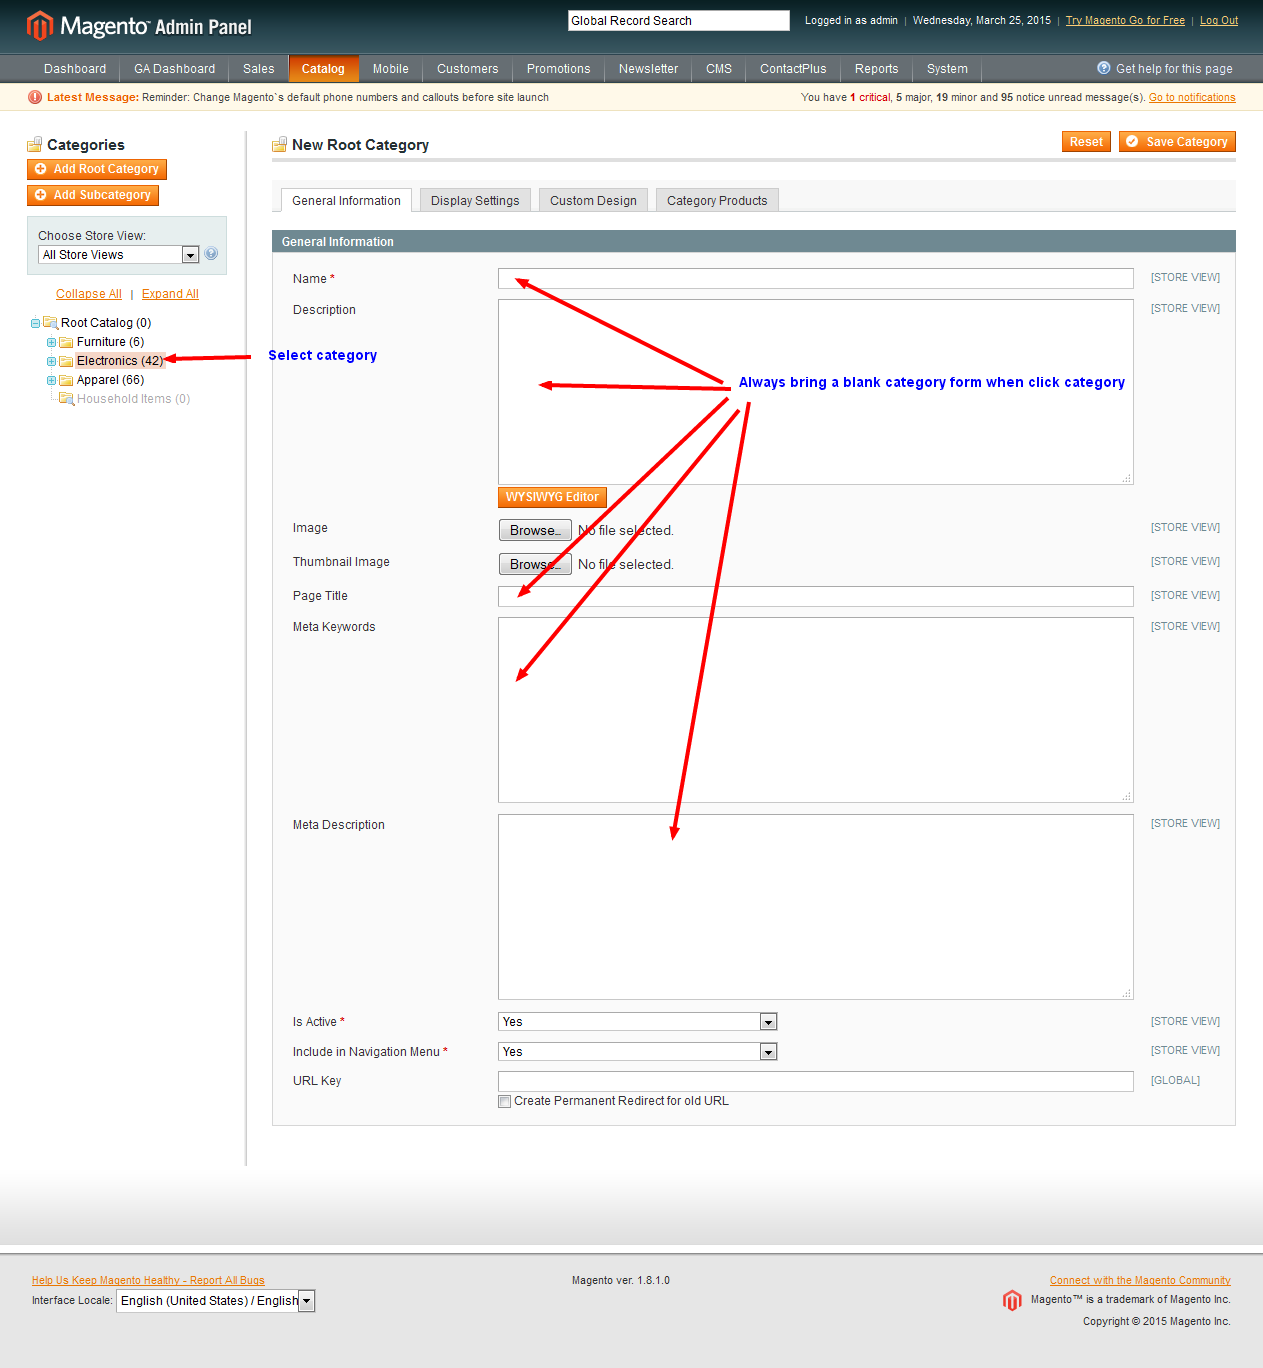Expand the Electronics category node
Viewport: 1263px width, 1368px height.
pyautogui.click(x=51, y=361)
